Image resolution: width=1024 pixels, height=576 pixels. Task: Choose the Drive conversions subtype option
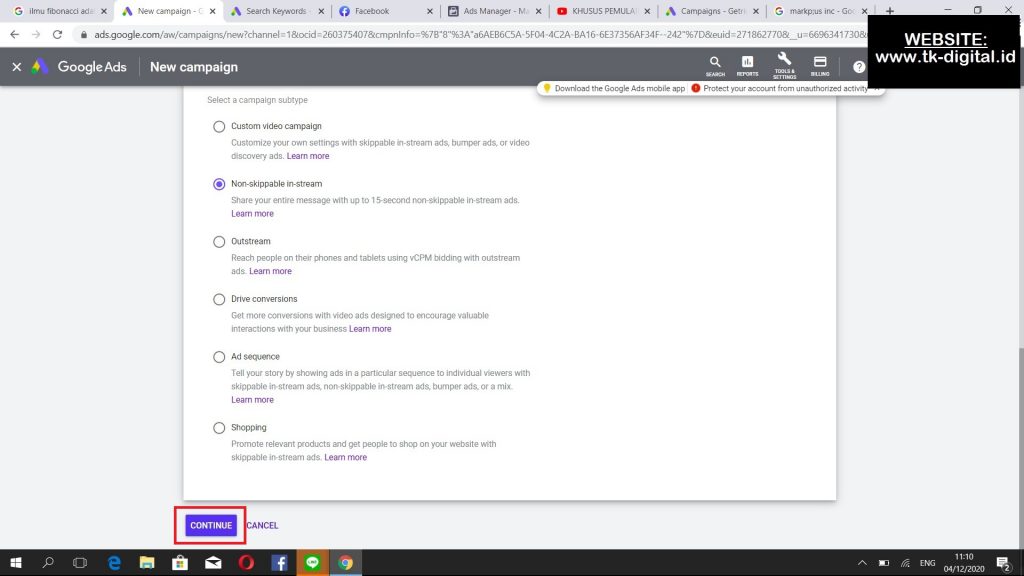(219, 299)
